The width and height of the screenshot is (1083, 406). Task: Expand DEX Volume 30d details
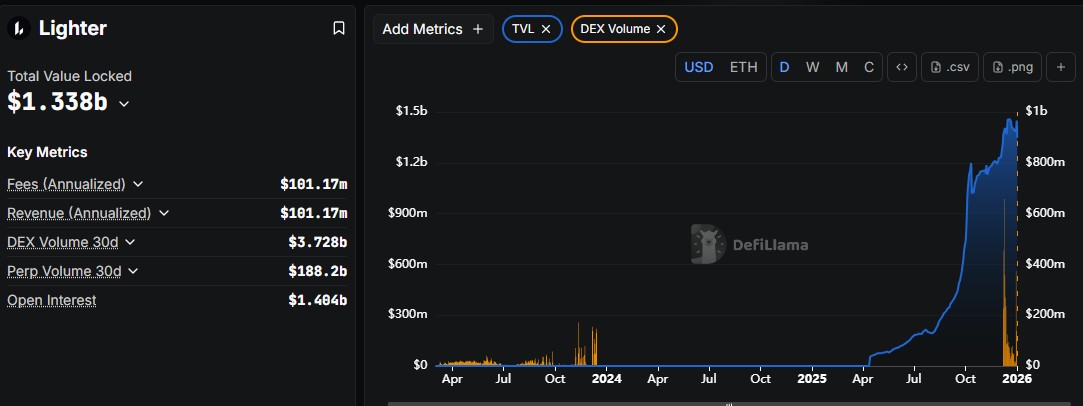click(130, 241)
